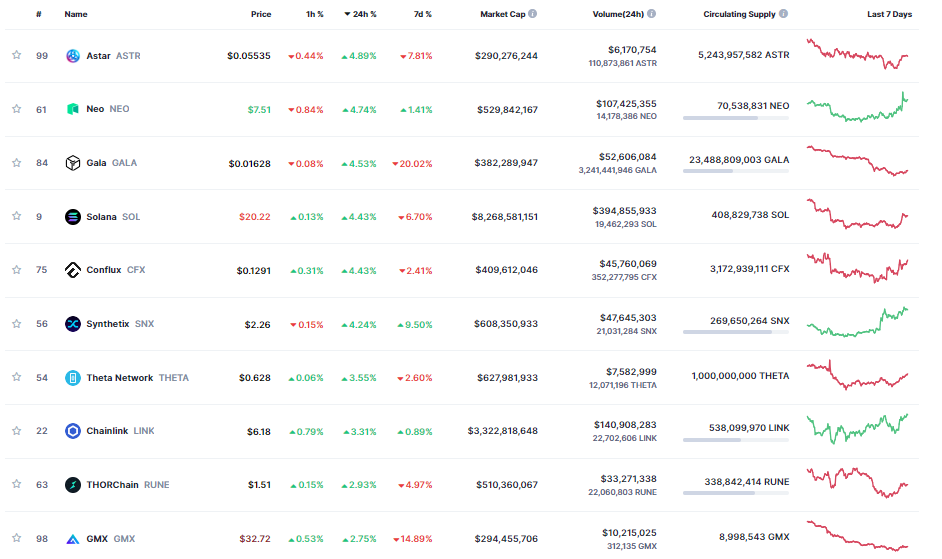The width and height of the screenshot is (942, 559).
Task: Open the Chainlink LINK coin page
Action: point(120,431)
